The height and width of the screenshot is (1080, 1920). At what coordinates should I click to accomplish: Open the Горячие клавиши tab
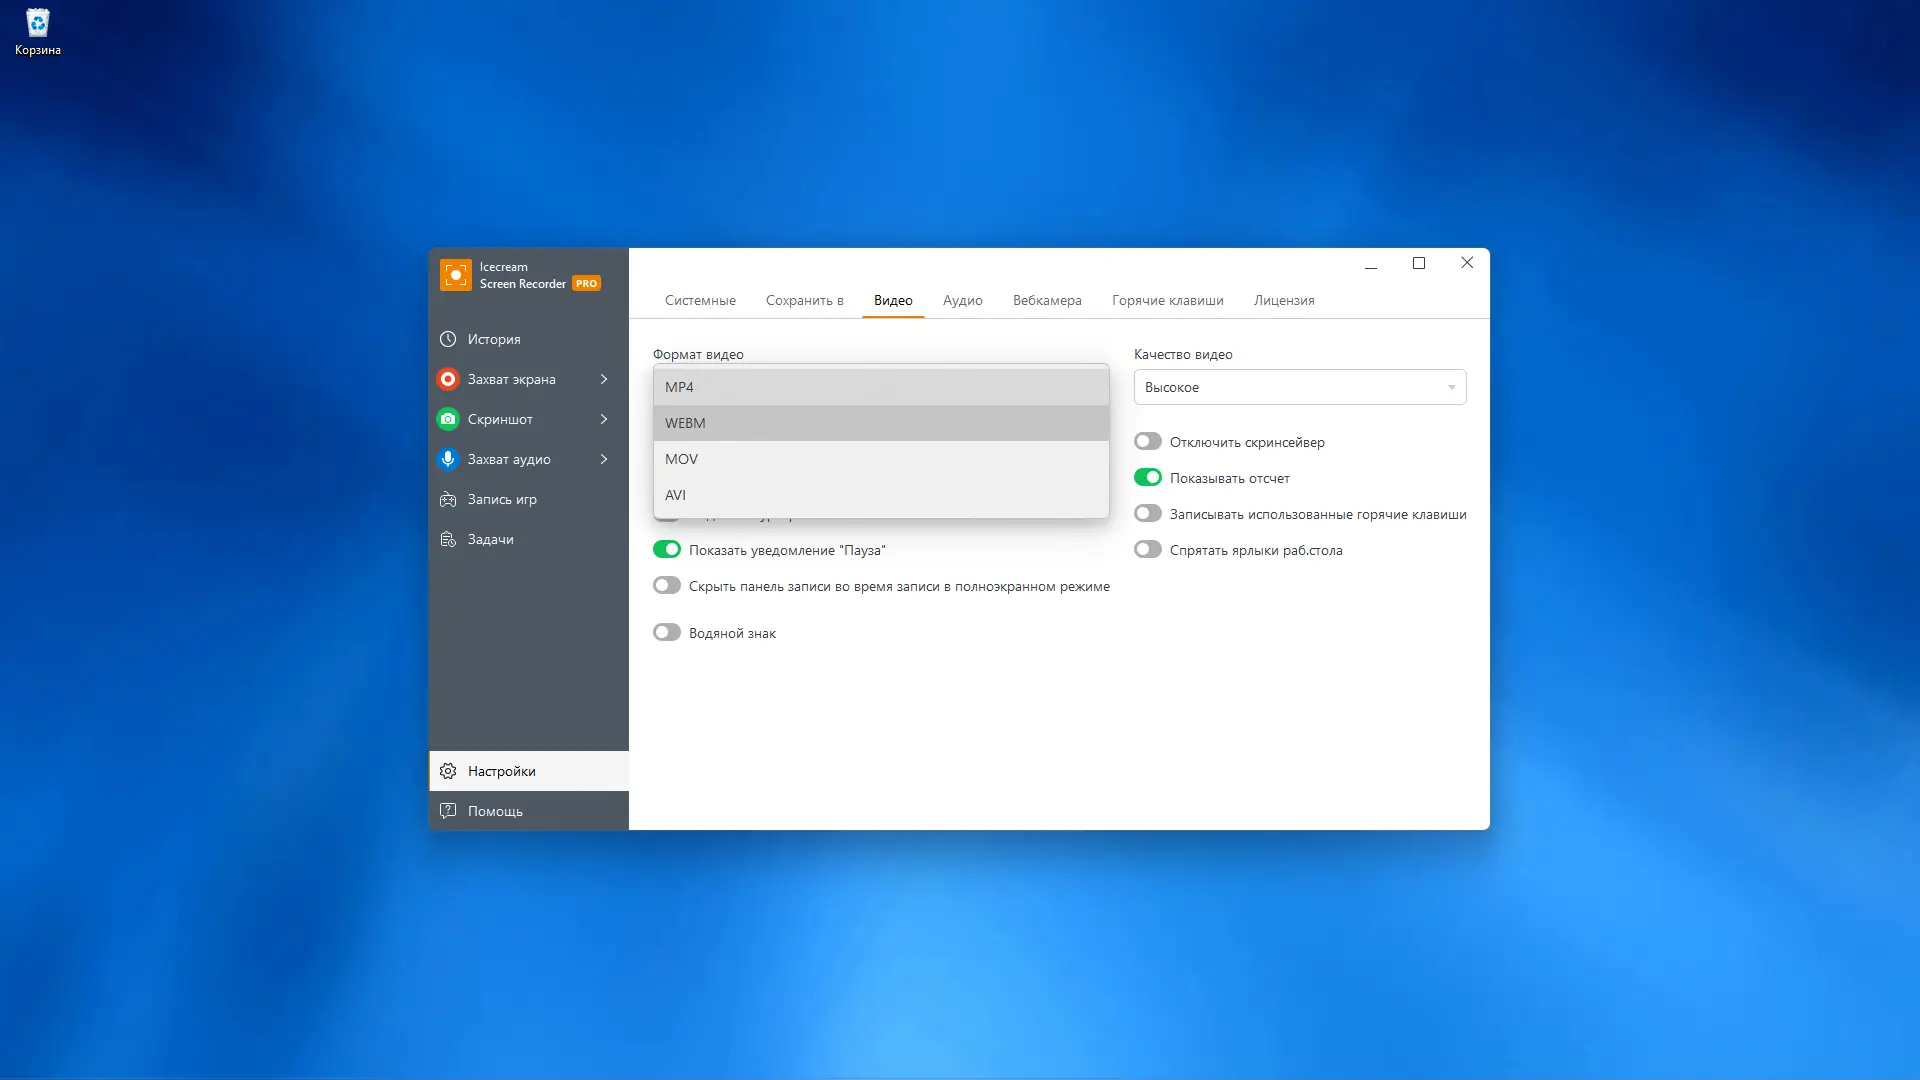(1167, 300)
